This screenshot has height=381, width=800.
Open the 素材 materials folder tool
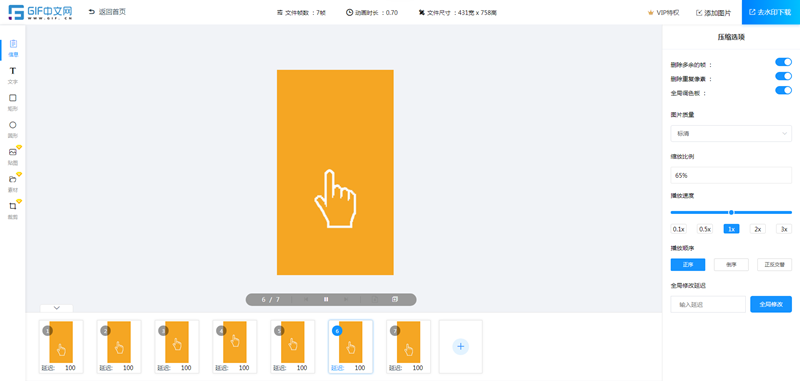click(x=13, y=183)
